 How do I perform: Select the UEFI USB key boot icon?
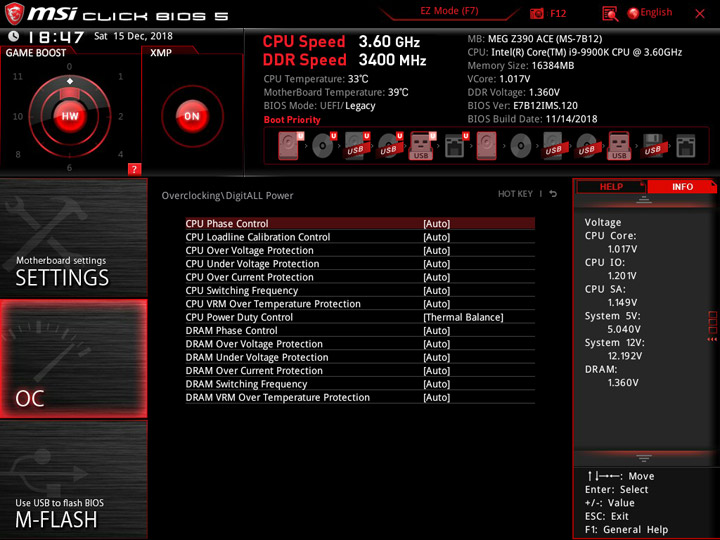tap(422, 146)
